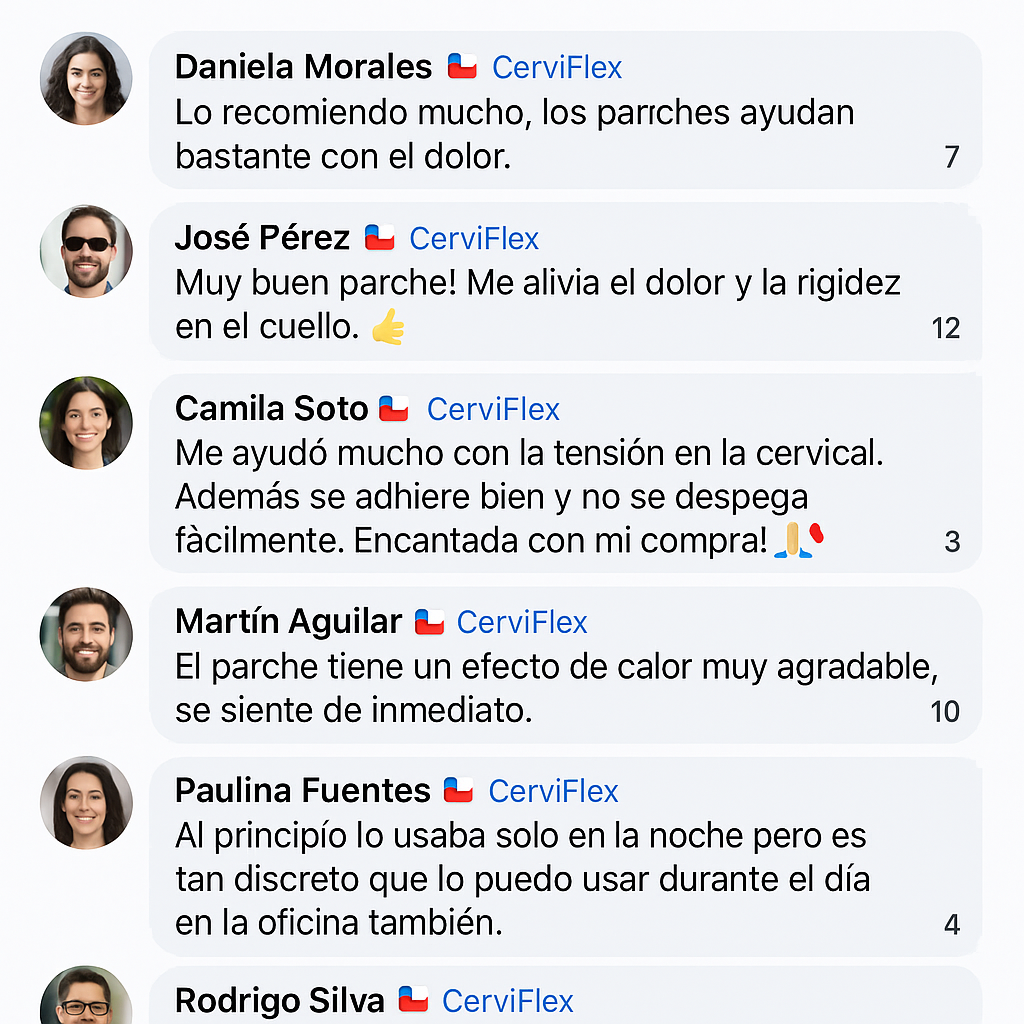
Task: Select Paulina Fuentes's comment text about the office
Action: point(522,879)
